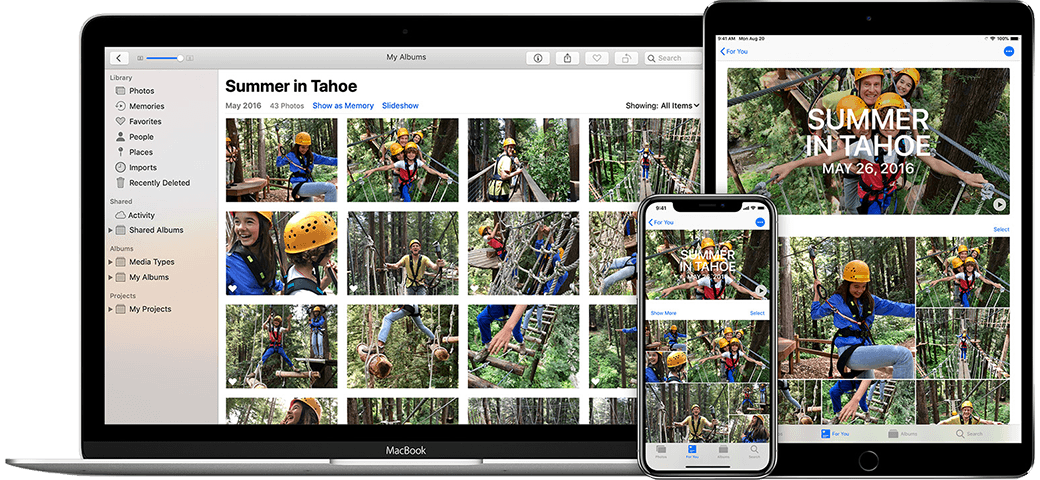
Task: Tap the blue more button on iPad
Action: 1009,51
